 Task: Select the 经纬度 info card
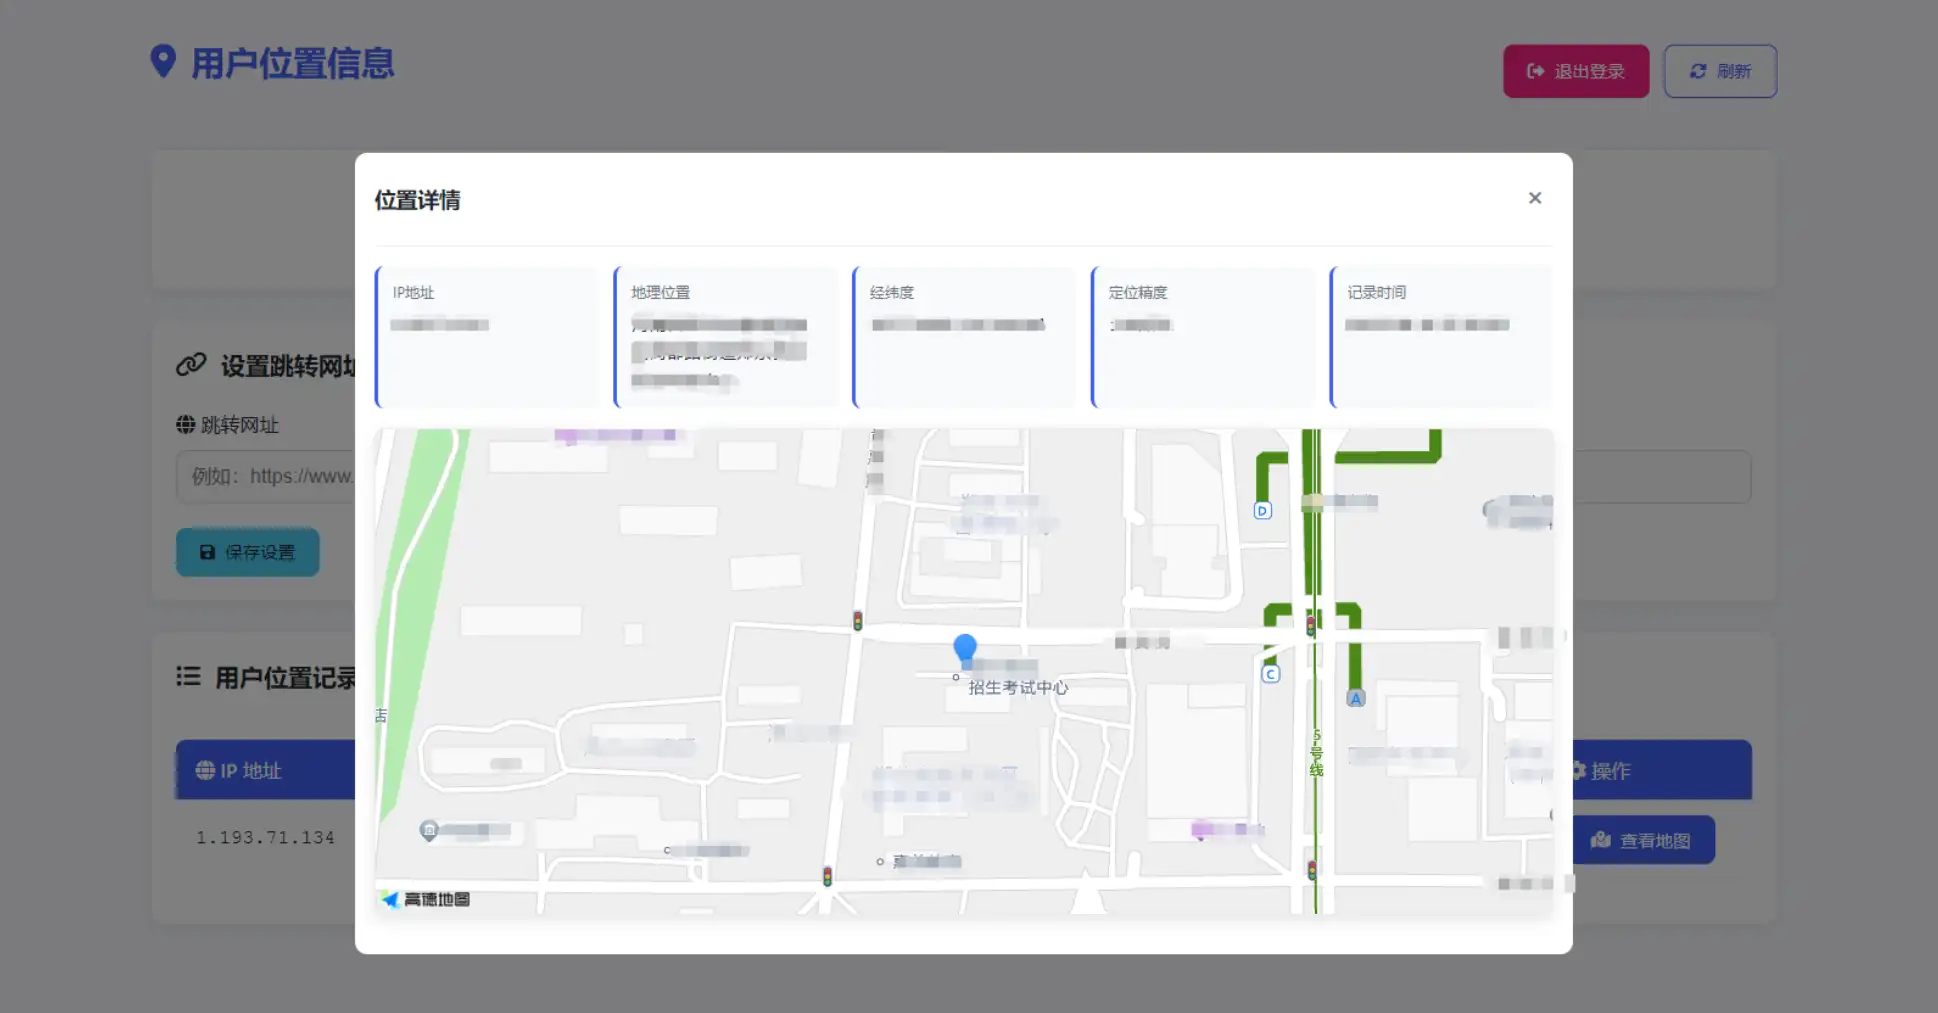point(964,336)
